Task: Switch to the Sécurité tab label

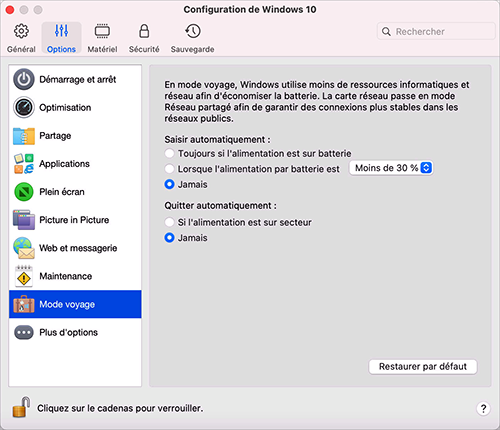Action: pyautogui.click(x=144, y=49)
